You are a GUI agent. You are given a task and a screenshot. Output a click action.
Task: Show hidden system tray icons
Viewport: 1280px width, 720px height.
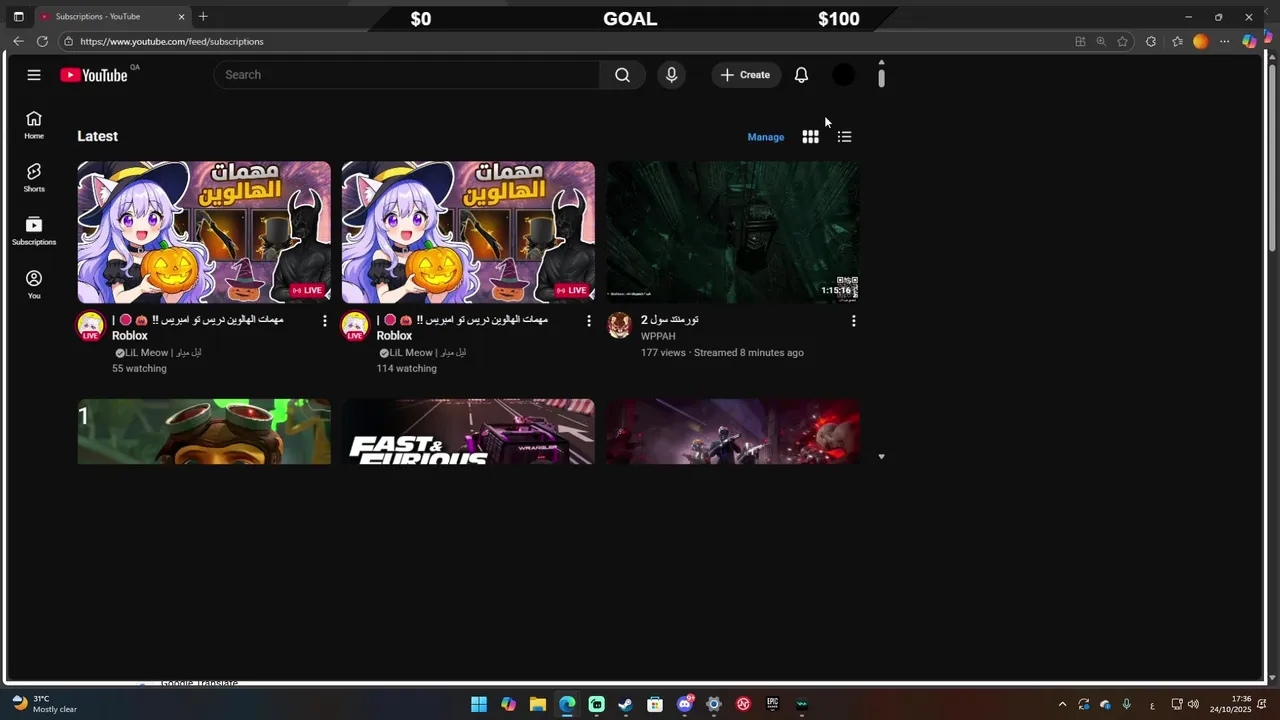tap(1062, 704)
